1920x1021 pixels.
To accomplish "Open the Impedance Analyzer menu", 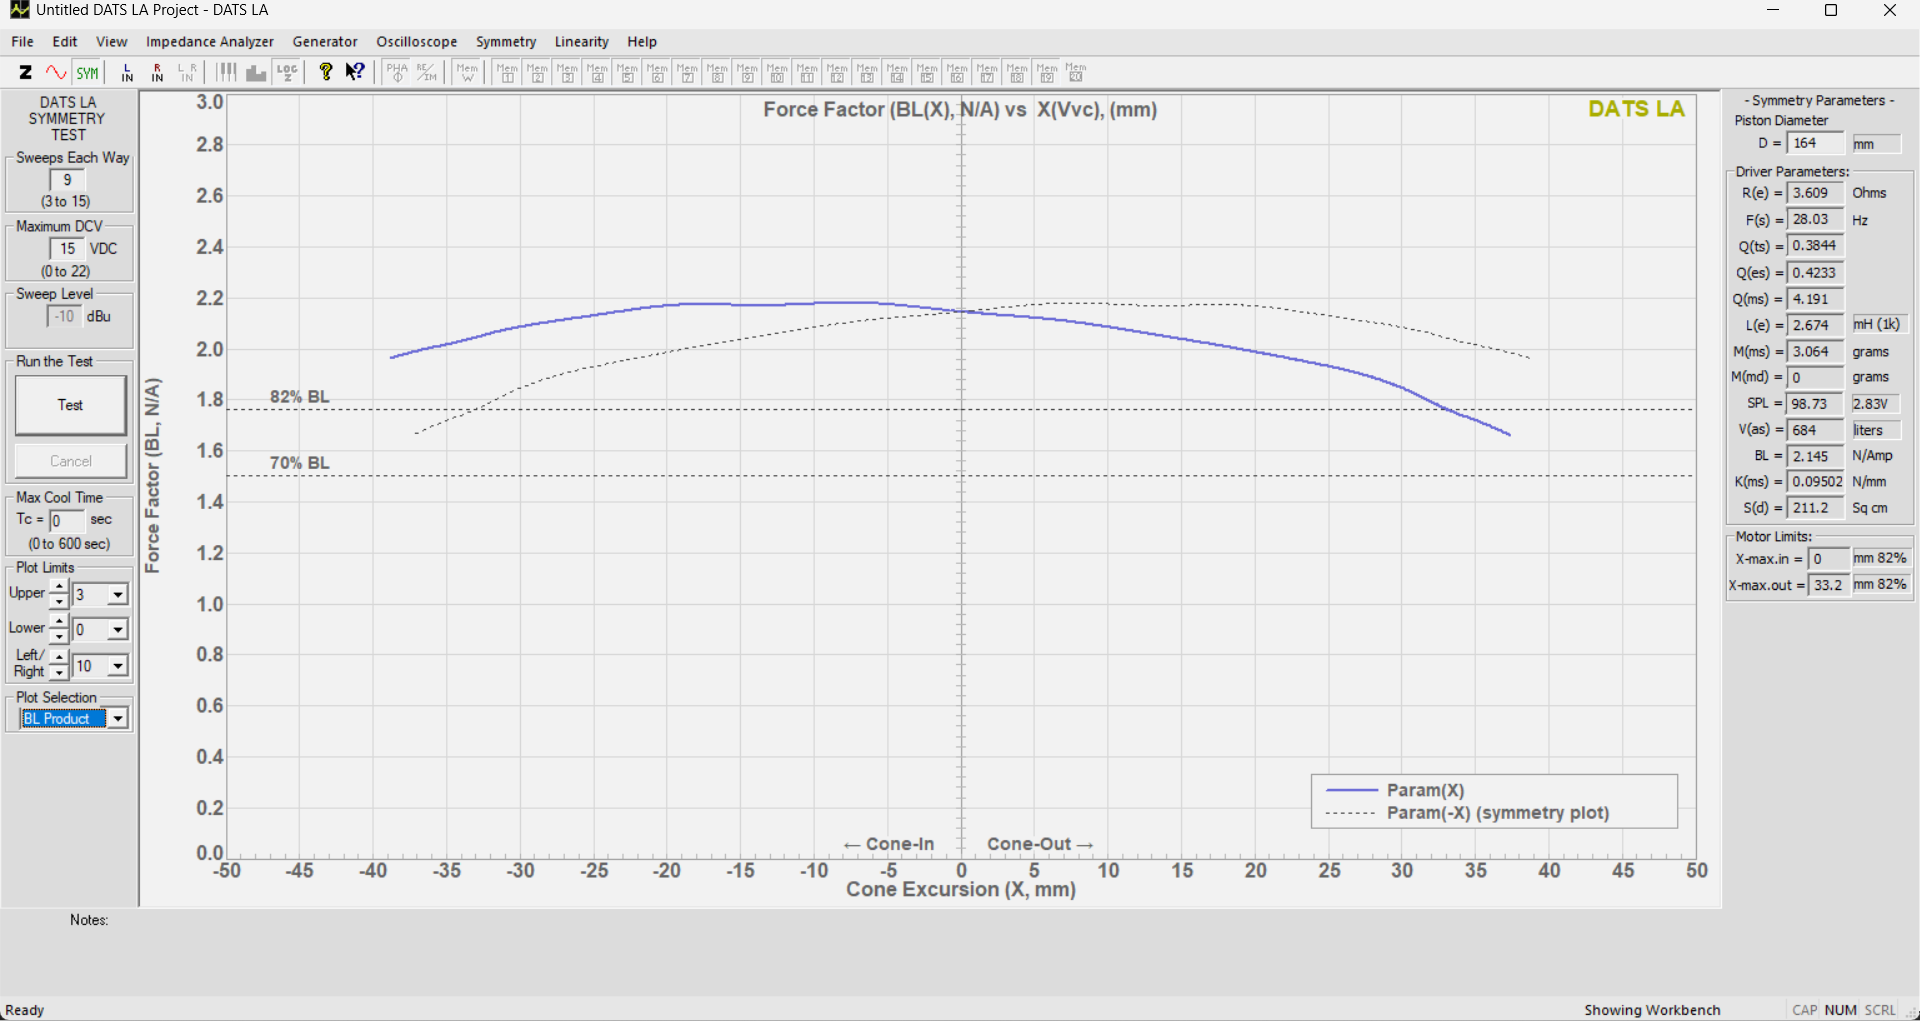I will [x=209, y=42].
